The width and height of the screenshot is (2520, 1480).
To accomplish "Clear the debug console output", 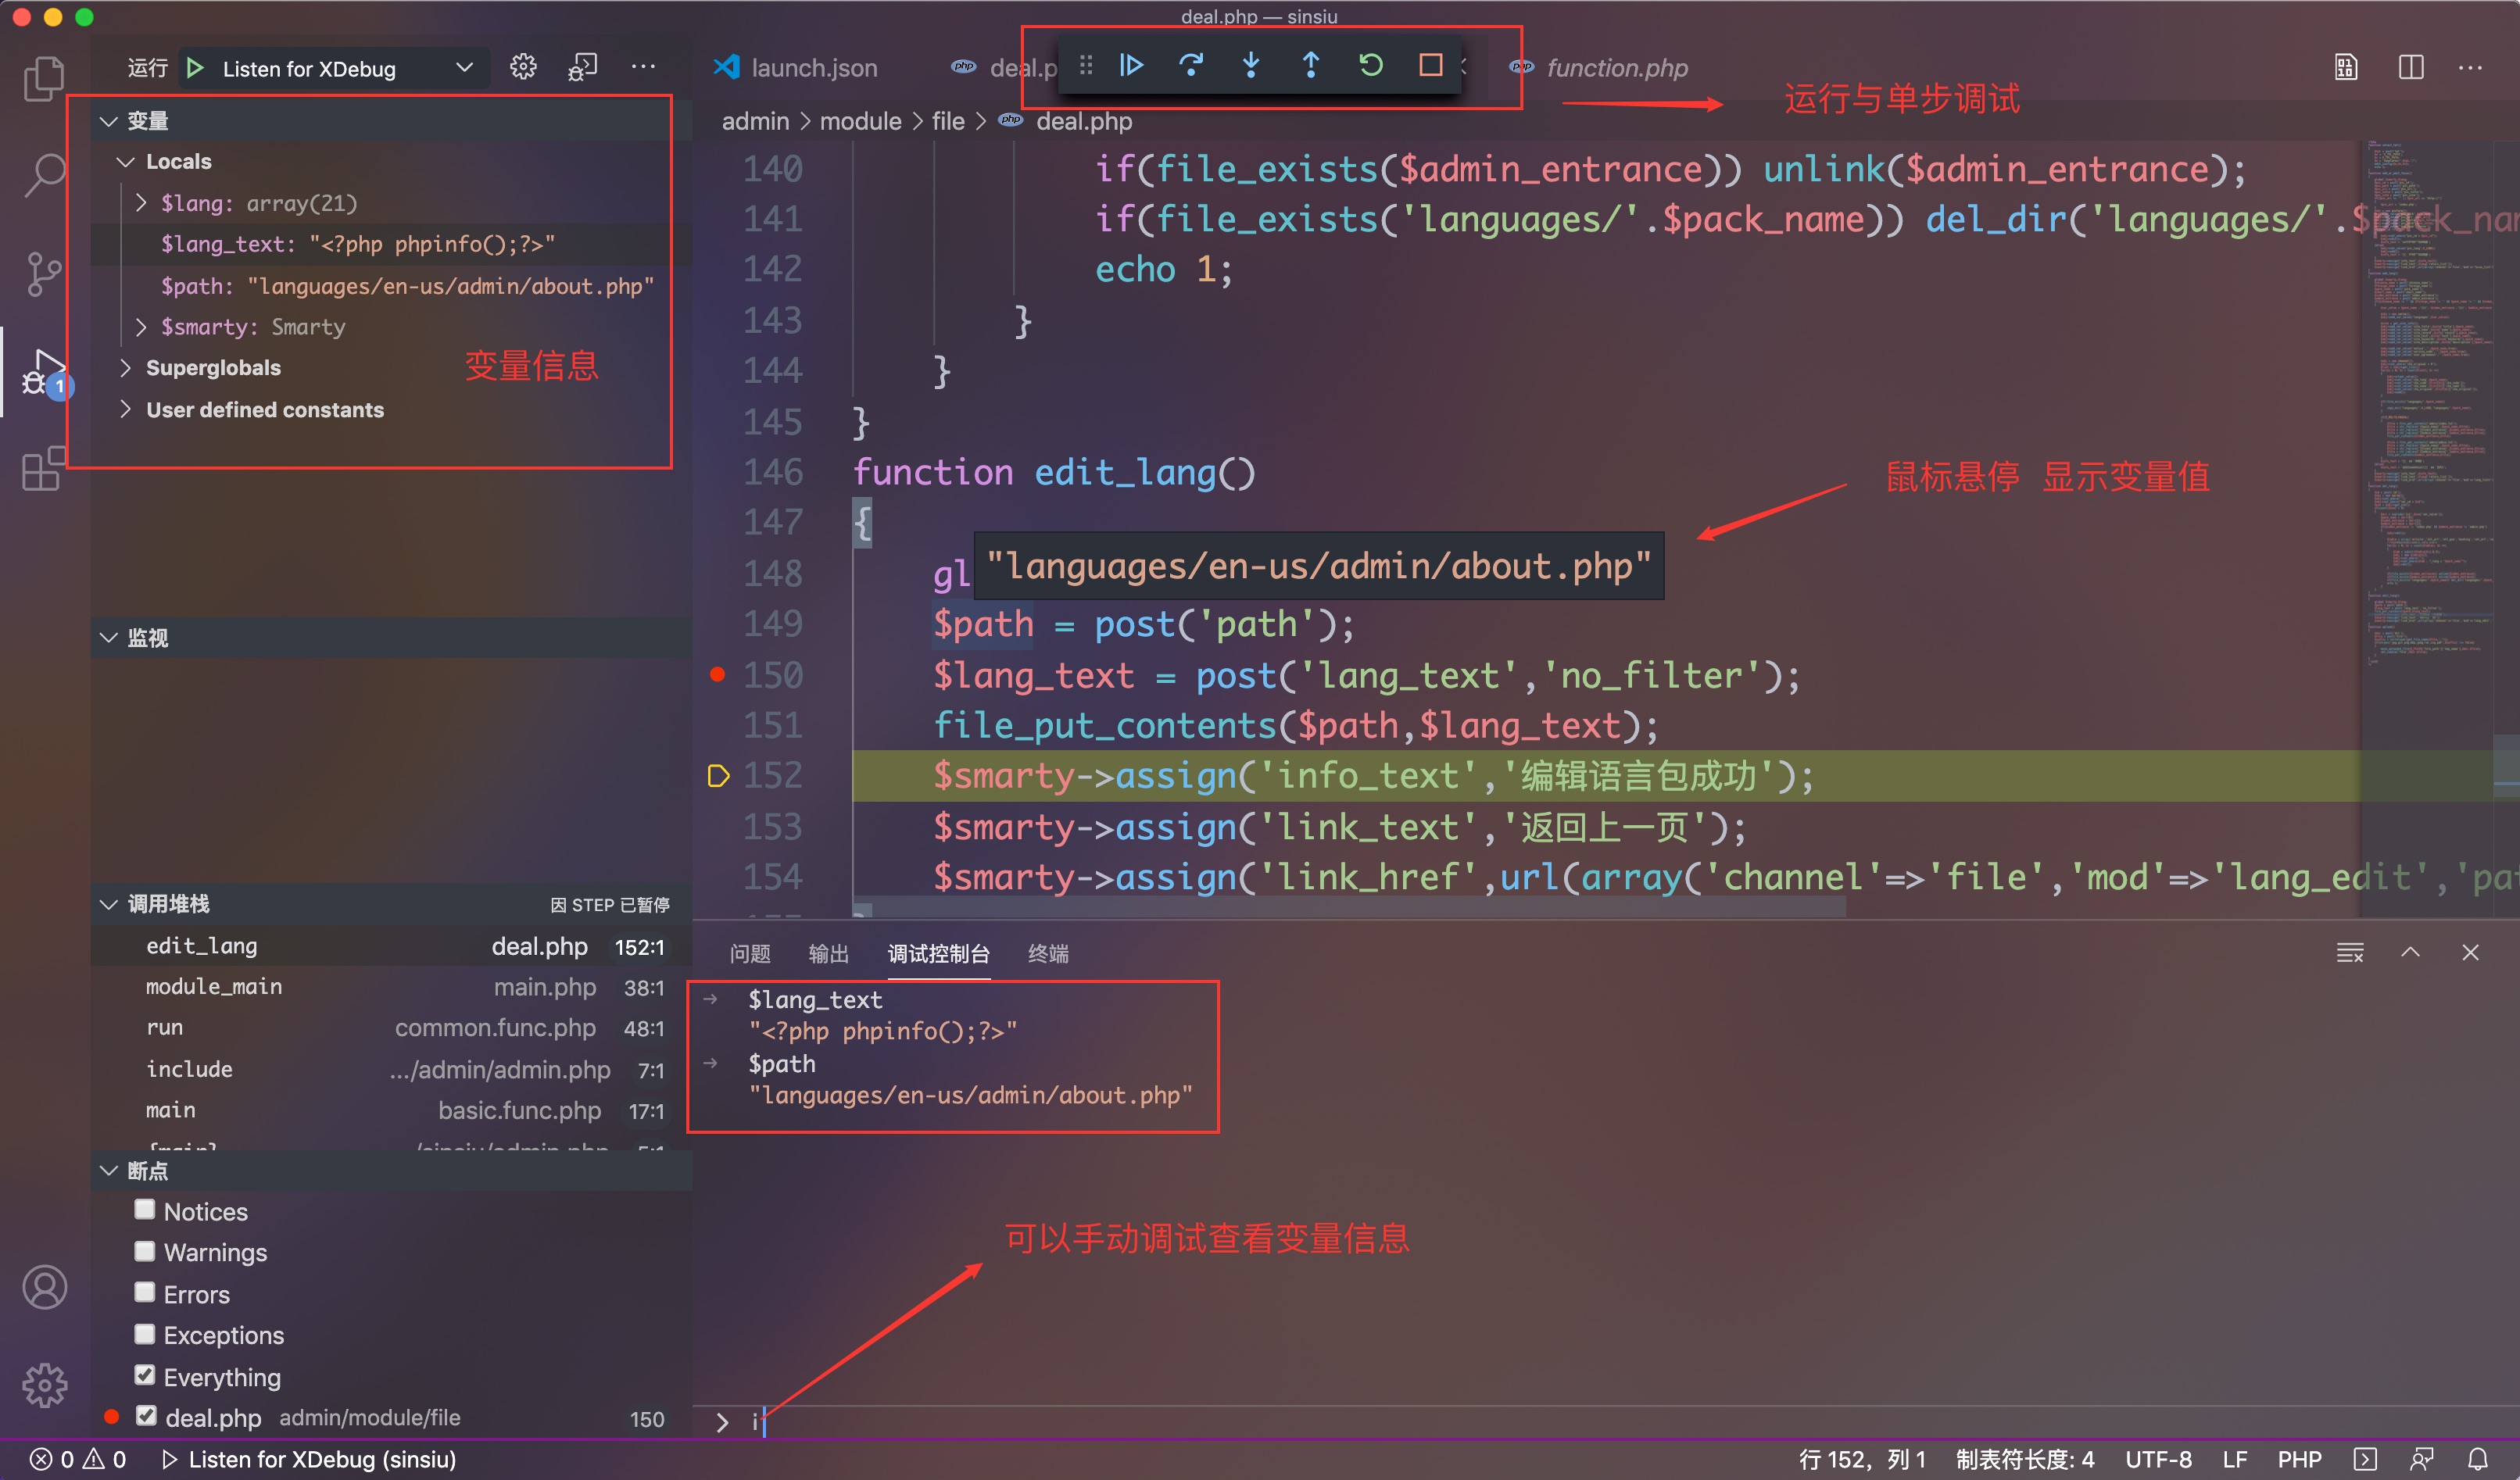I will (2350, 953).
